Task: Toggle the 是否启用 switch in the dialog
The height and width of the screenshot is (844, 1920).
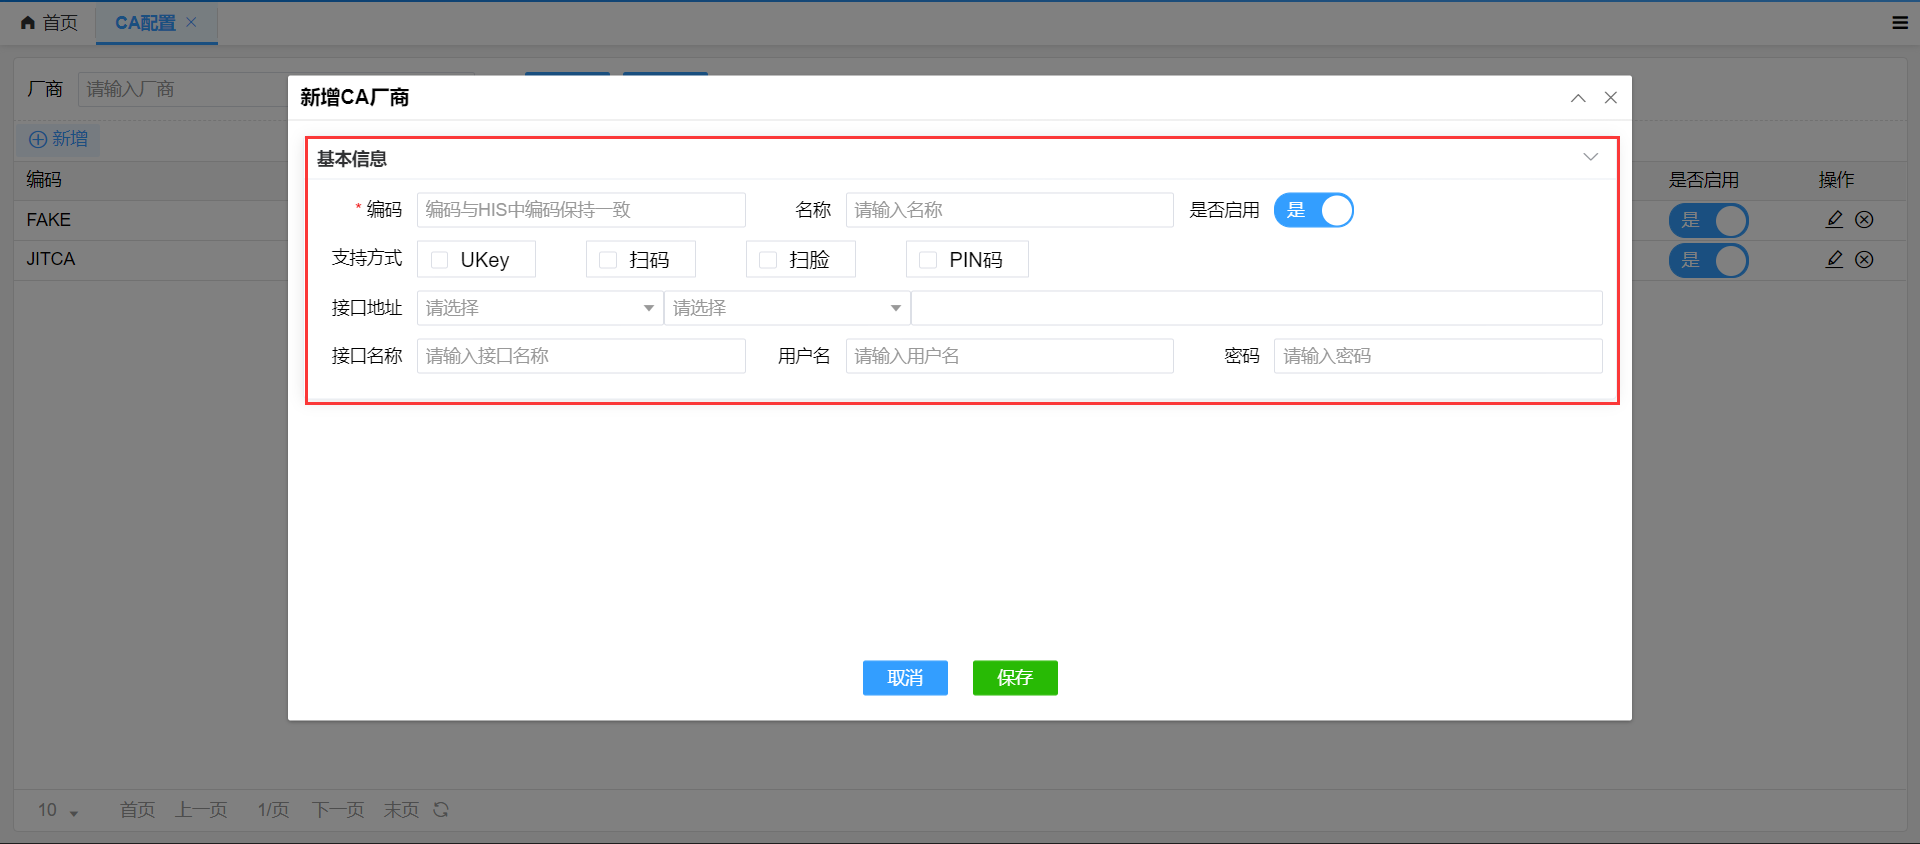Action: click(1313, 210)
